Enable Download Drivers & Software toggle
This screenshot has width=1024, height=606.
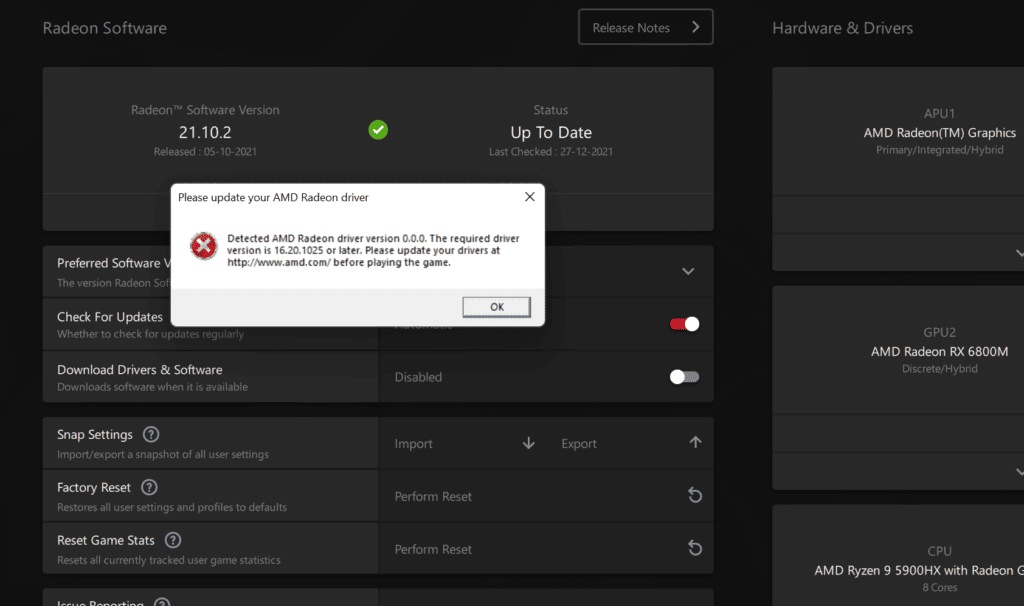pyautogui.click(x=684, y=377)
